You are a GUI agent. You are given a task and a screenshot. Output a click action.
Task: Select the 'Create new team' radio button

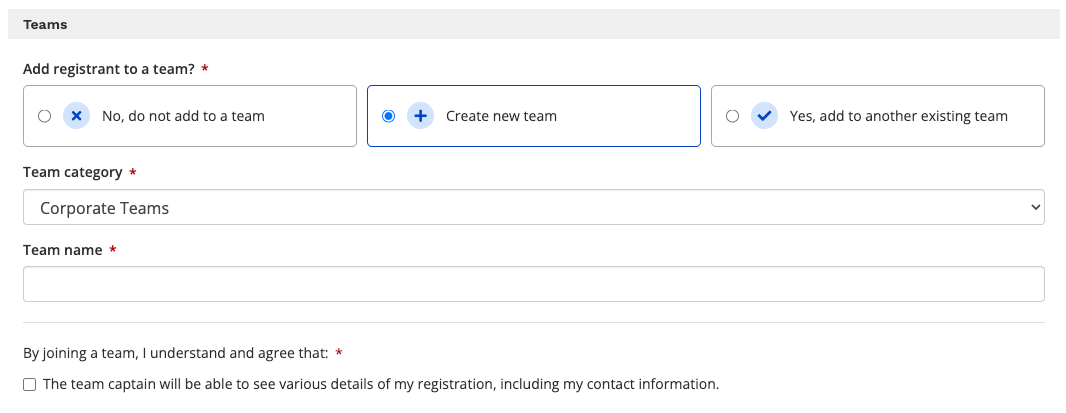pos(388,116)
